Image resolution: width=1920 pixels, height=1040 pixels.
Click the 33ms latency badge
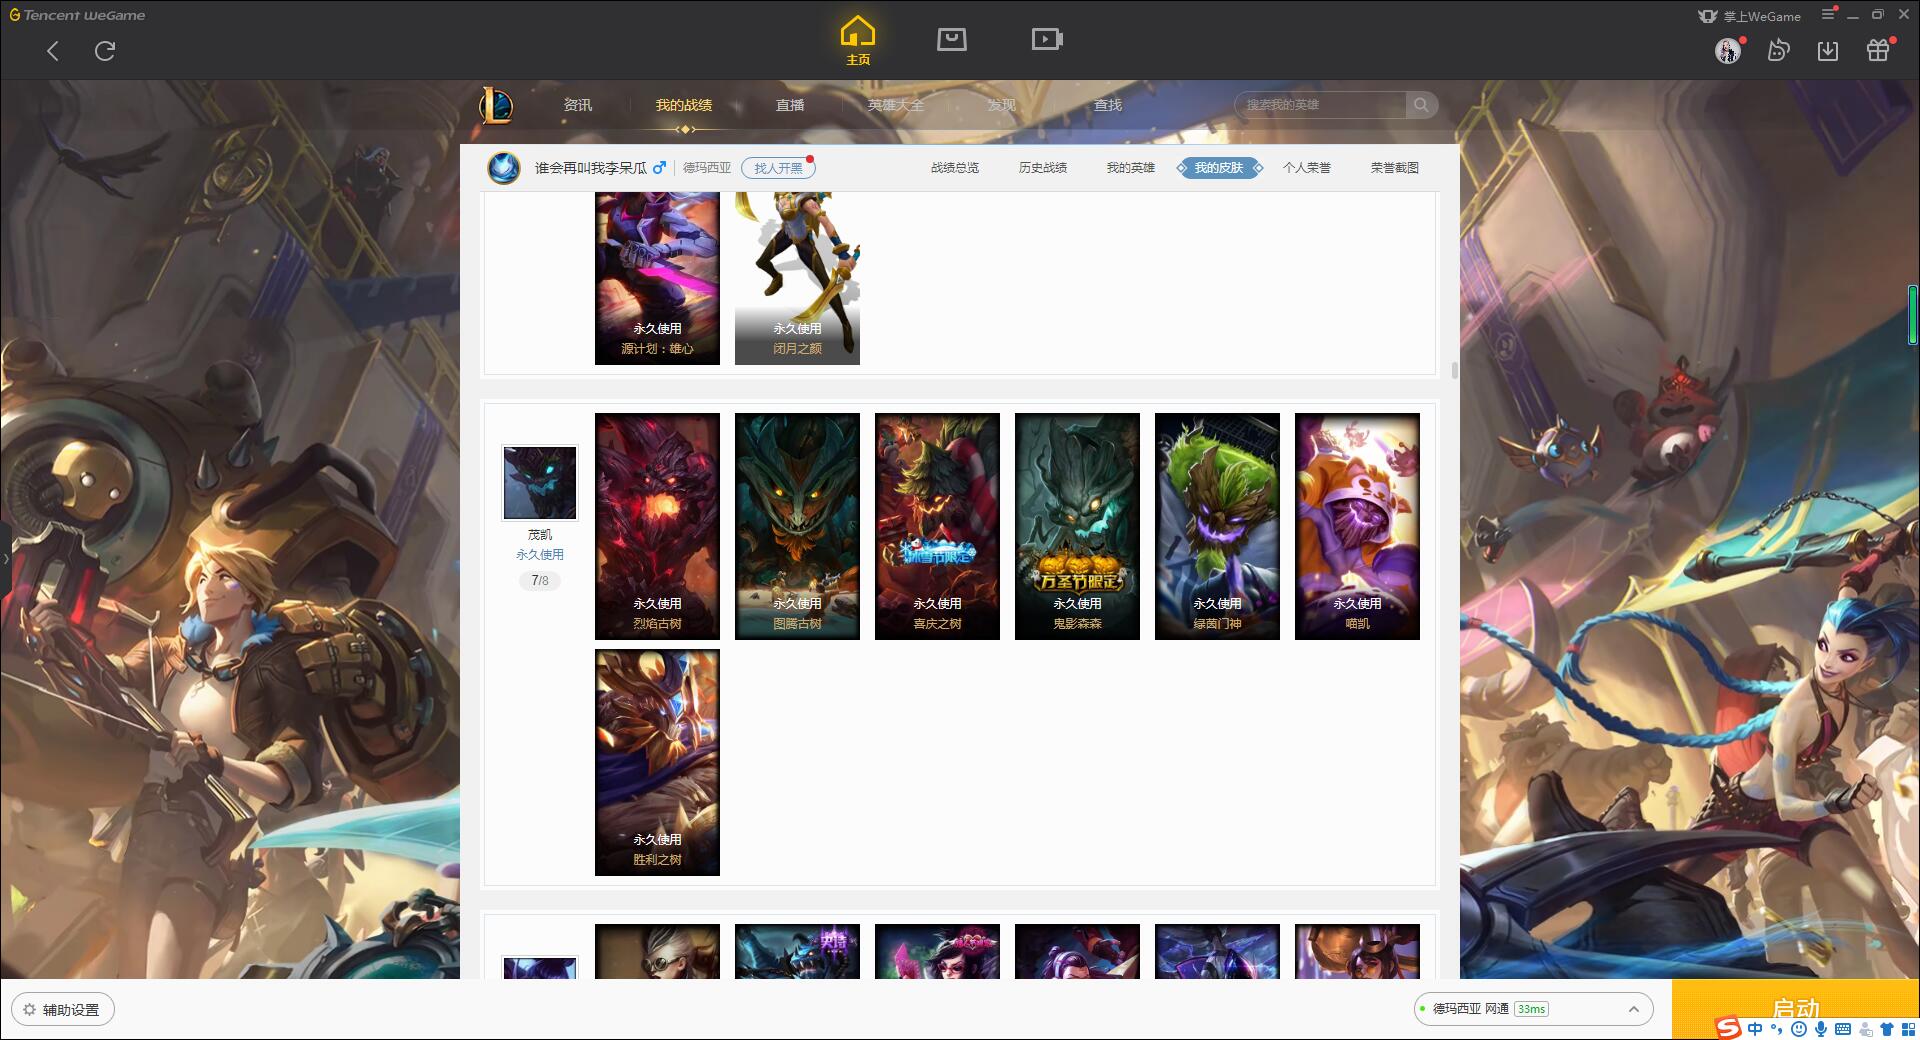click(x=1531, y=1009)
